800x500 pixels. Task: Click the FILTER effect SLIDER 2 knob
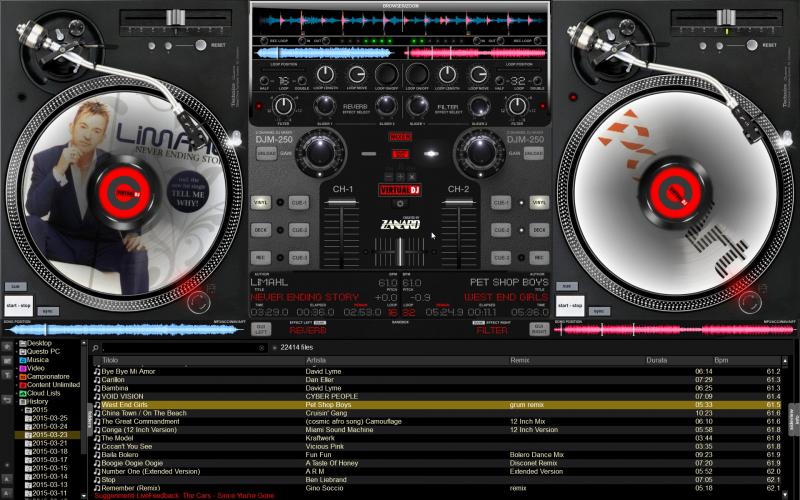479,106
